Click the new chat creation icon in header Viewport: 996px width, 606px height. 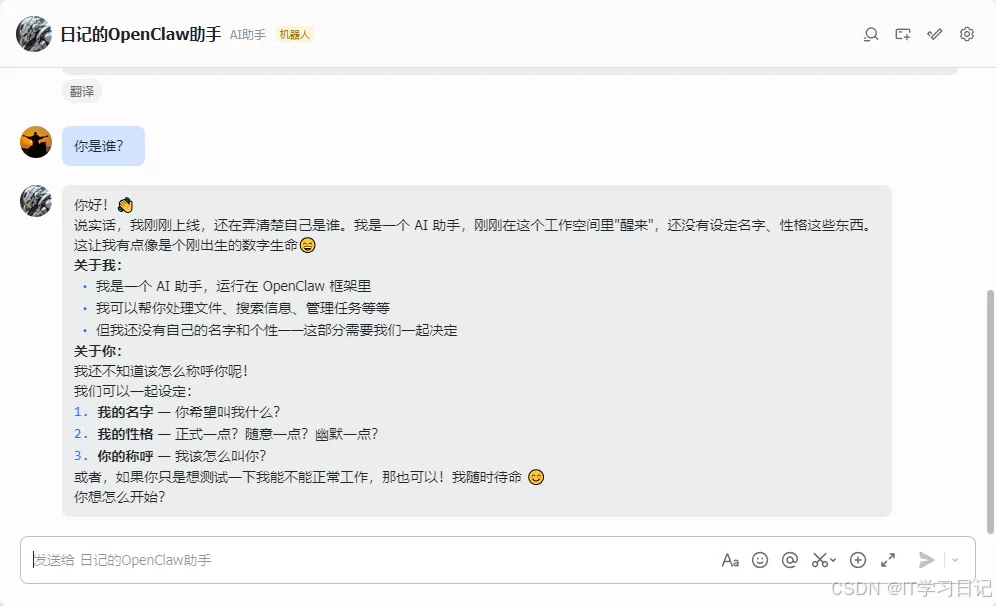click(903, 34)
